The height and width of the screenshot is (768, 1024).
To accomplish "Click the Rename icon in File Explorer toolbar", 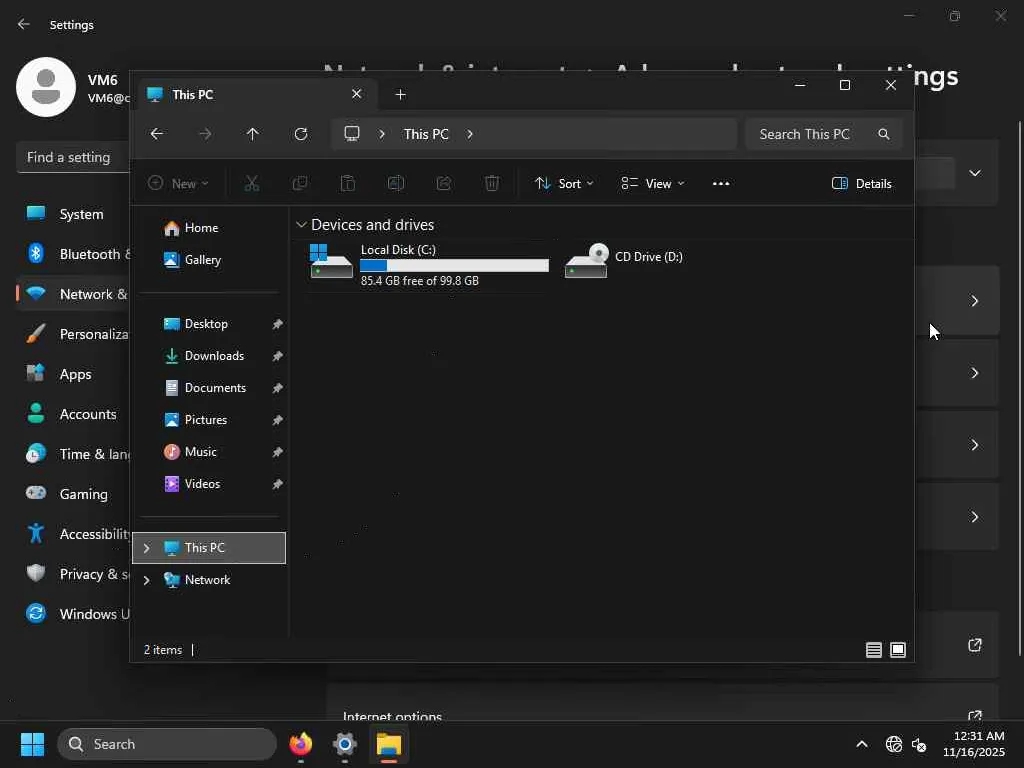I will point(396,184).
